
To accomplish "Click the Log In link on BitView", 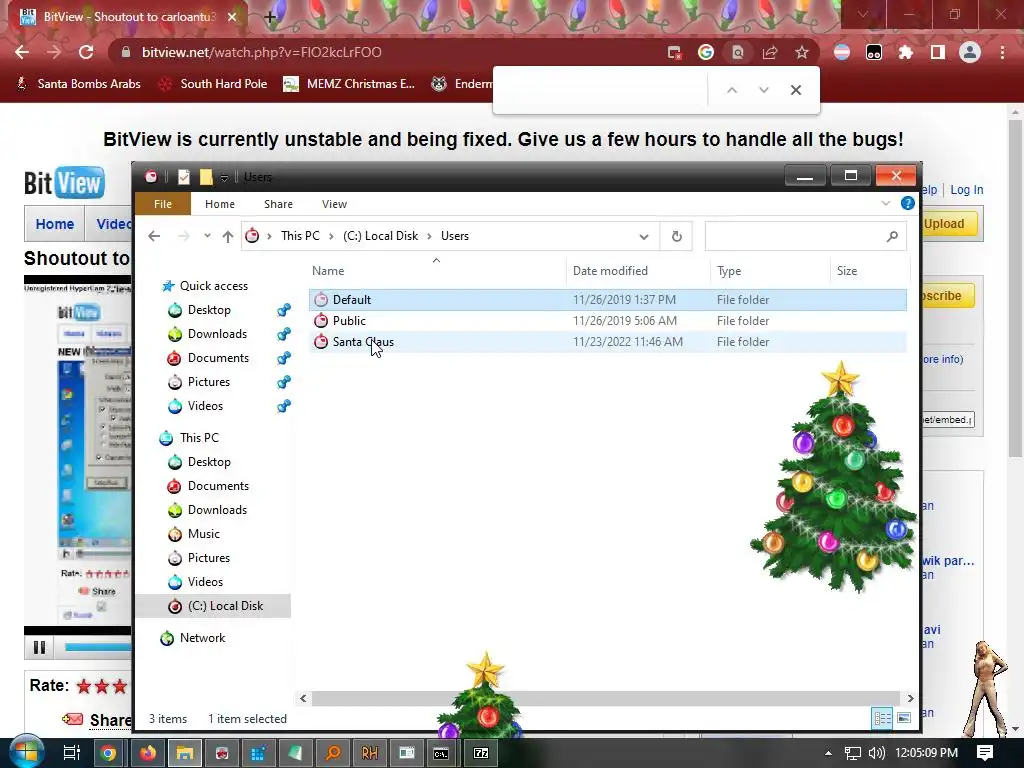I will (967, 189).
